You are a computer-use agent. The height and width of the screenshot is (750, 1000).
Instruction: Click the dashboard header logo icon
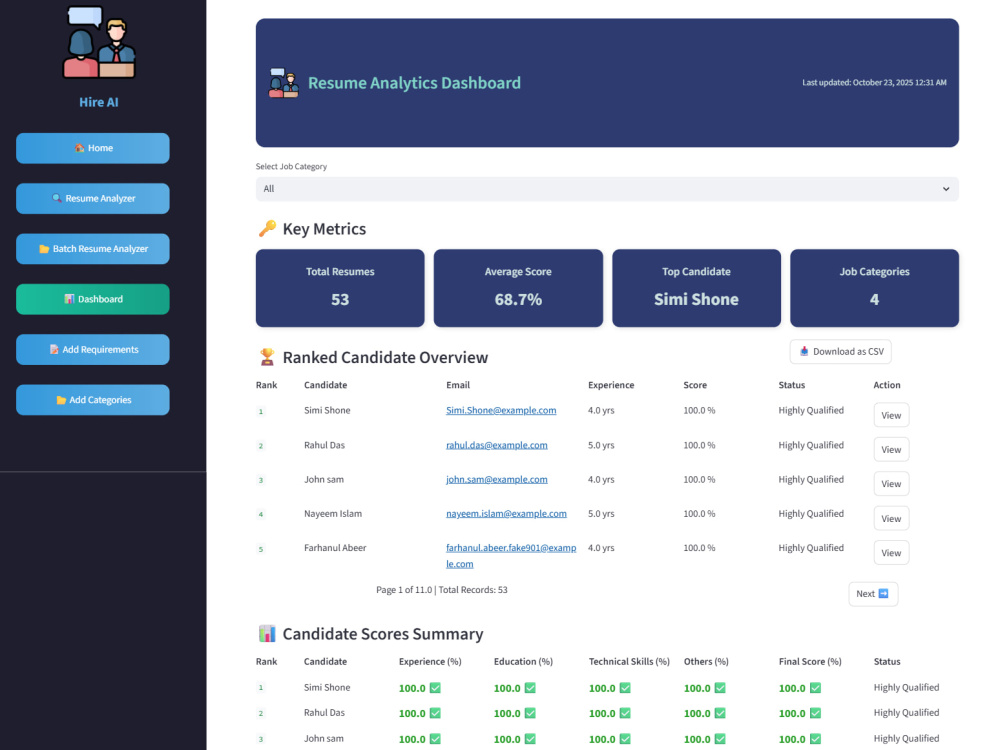click(284, 83)
